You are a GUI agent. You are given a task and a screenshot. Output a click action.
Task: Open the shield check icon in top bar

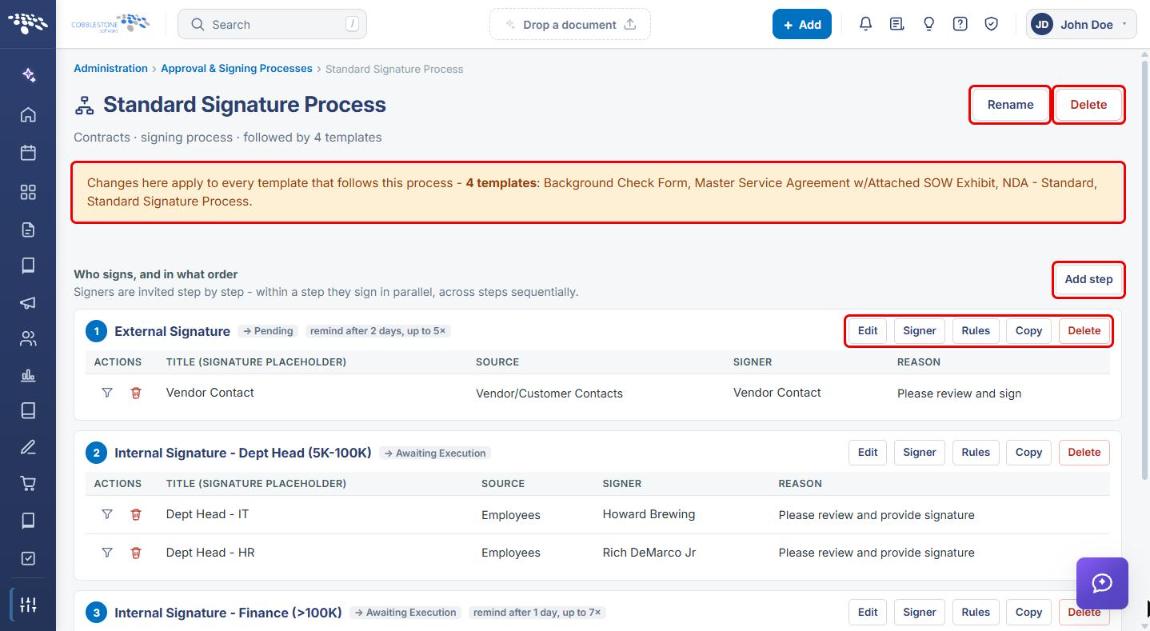991,24
